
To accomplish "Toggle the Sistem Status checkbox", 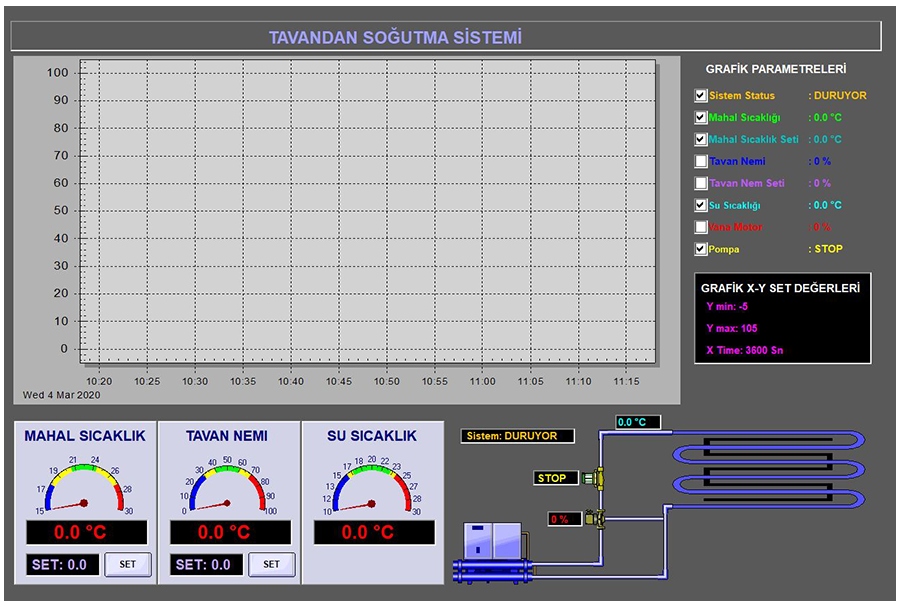I will click(700, 95).
